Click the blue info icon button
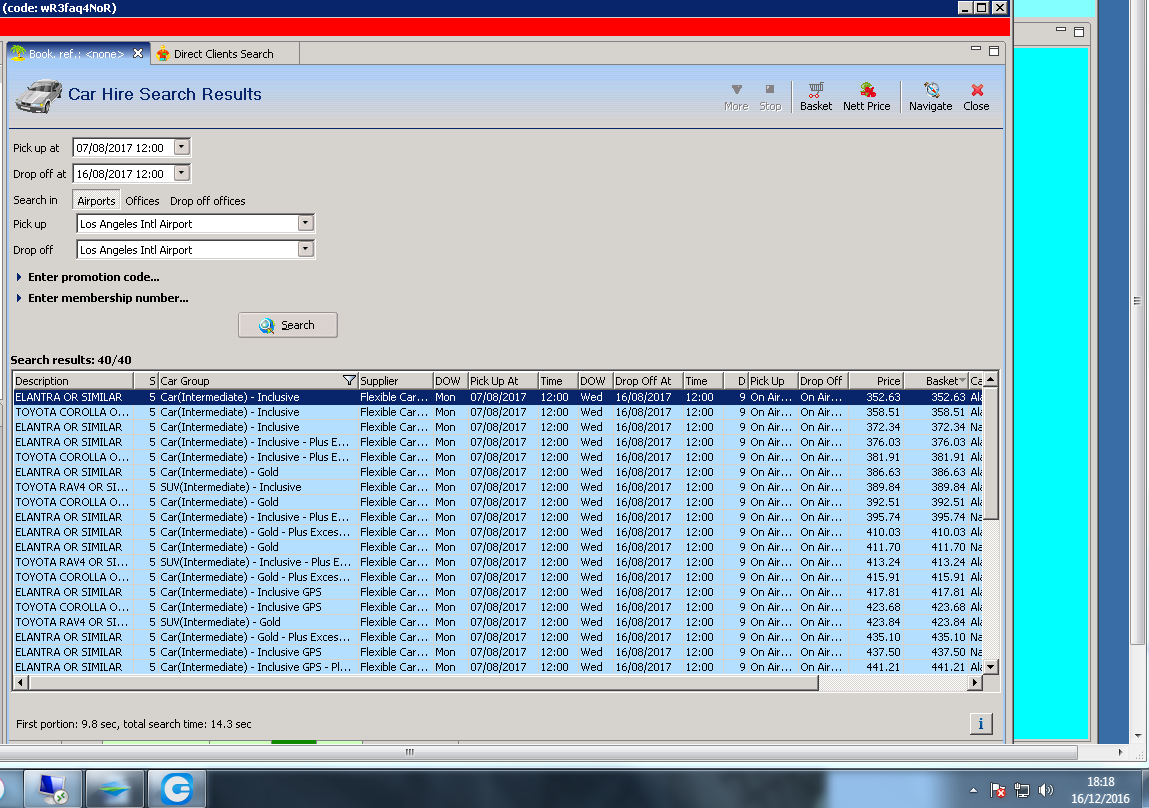 (x=980, y=723)
